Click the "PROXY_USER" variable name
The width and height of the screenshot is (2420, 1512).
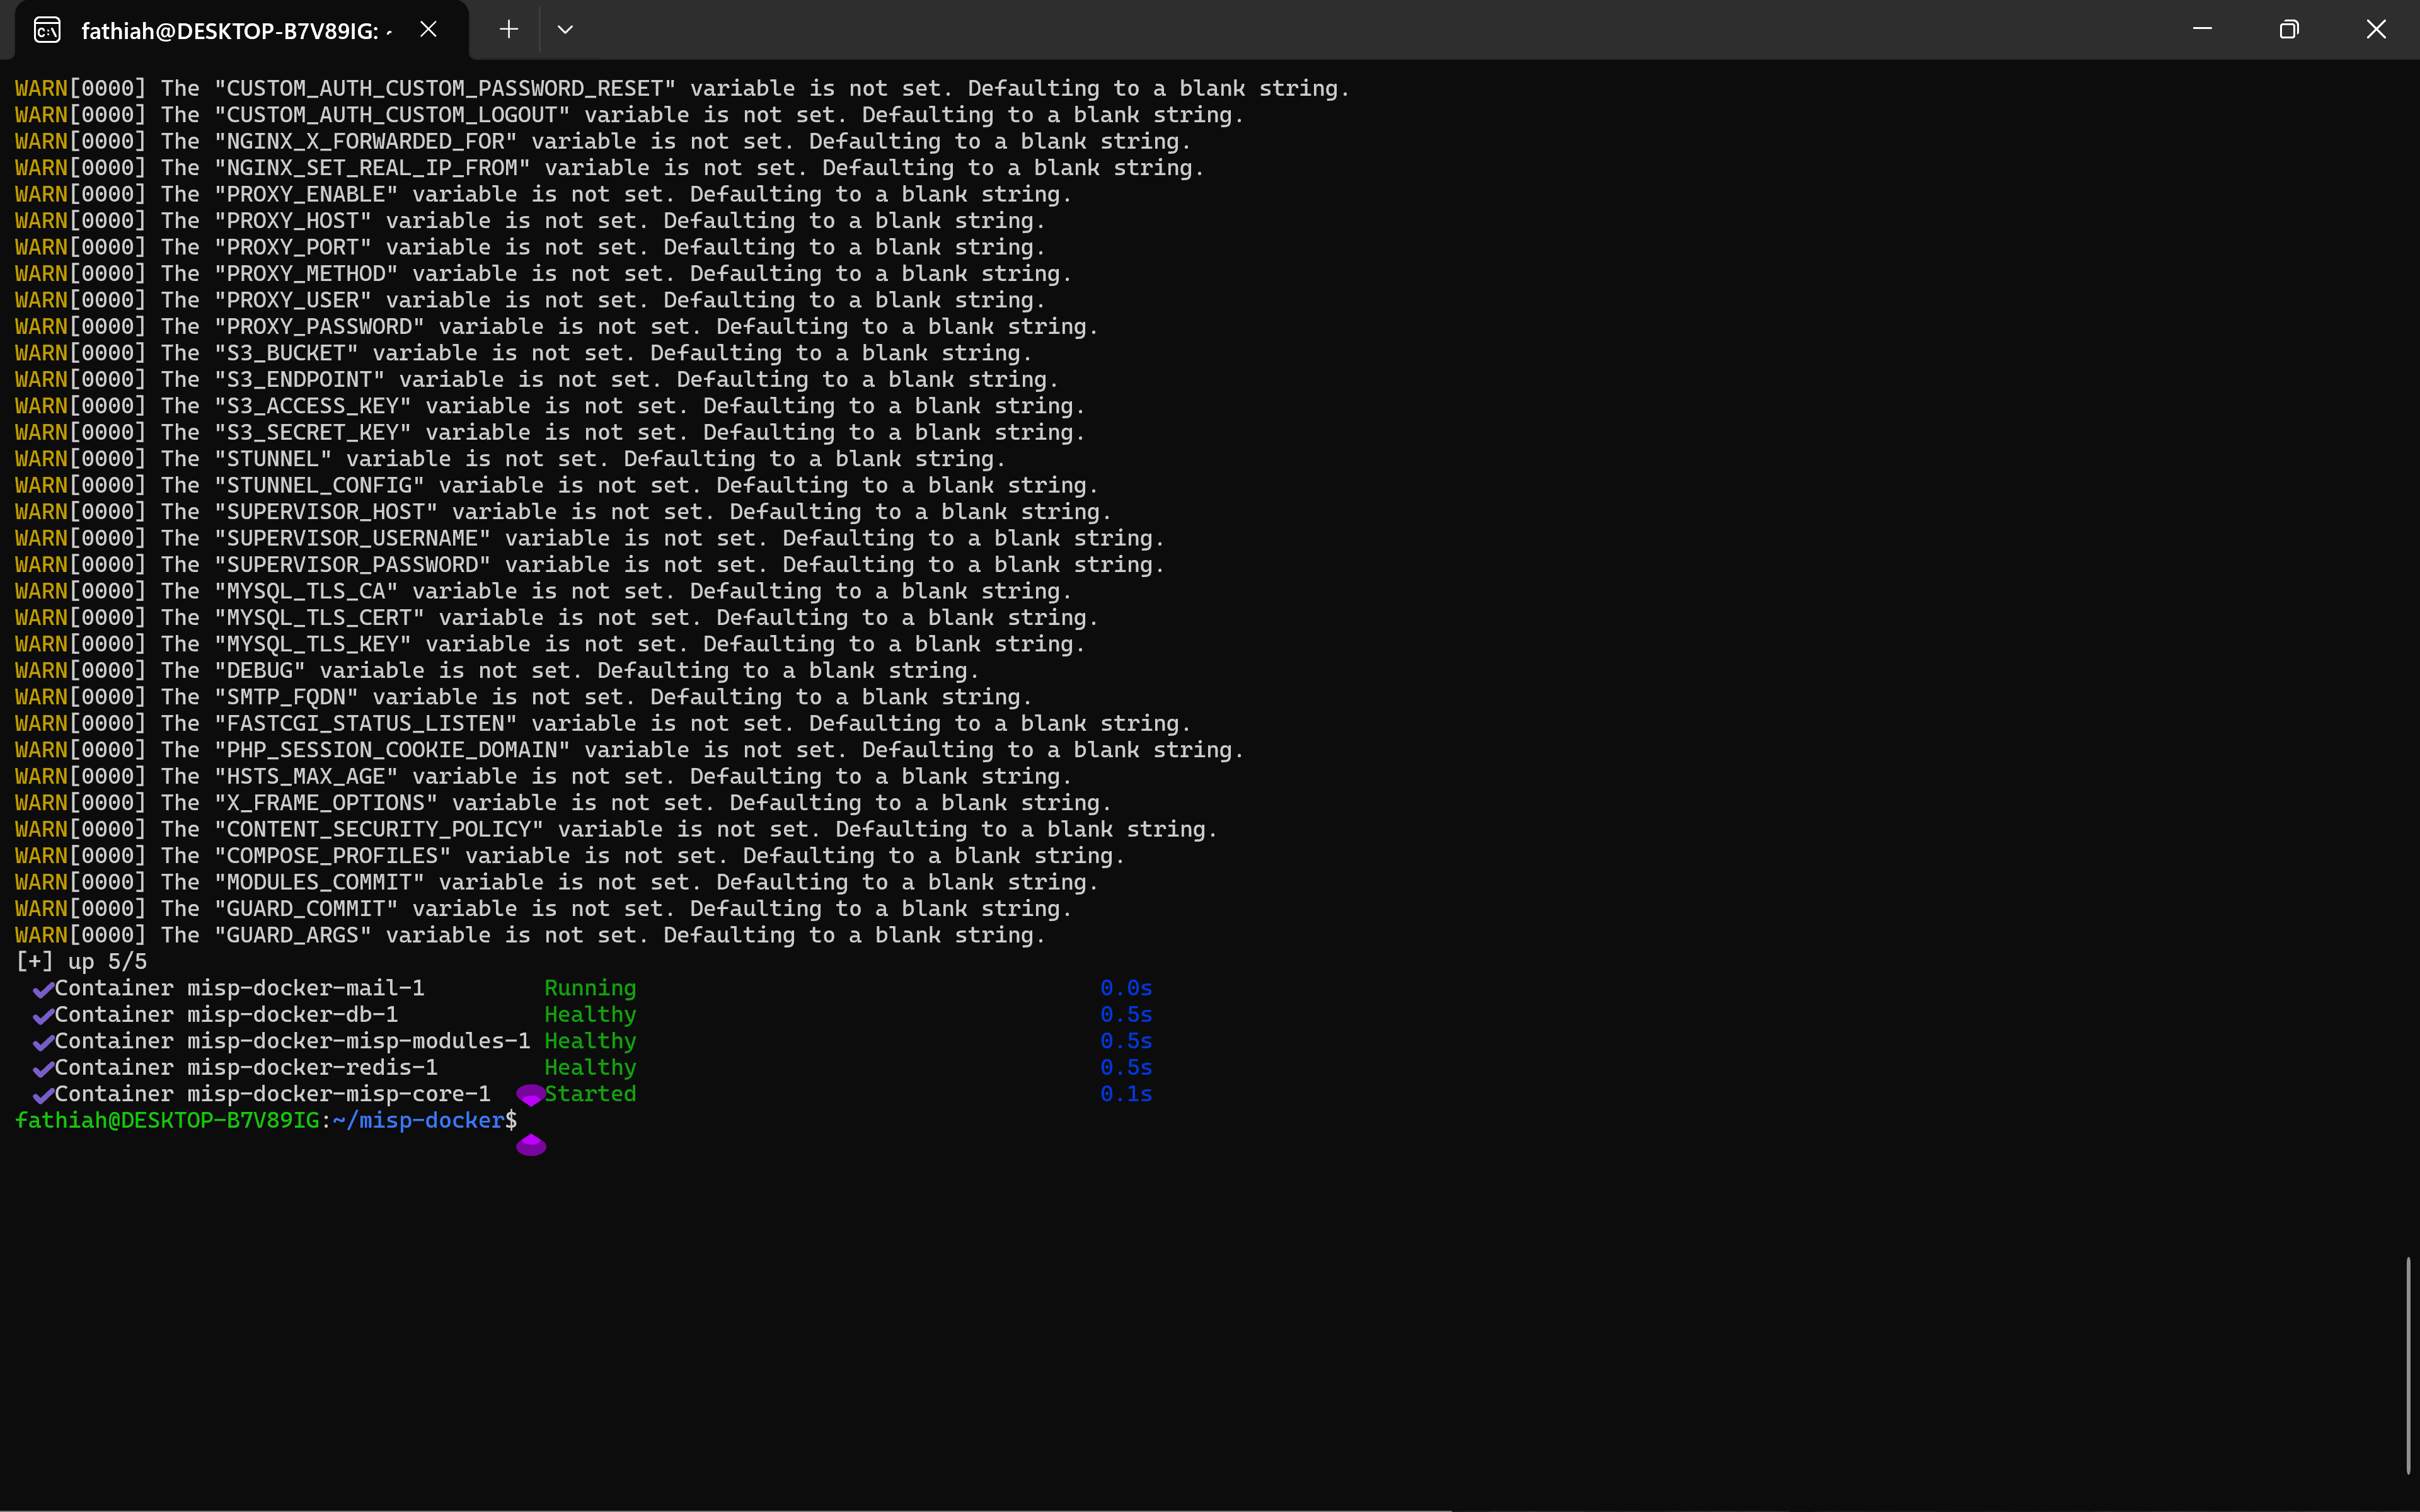click(x=293, y=301)
